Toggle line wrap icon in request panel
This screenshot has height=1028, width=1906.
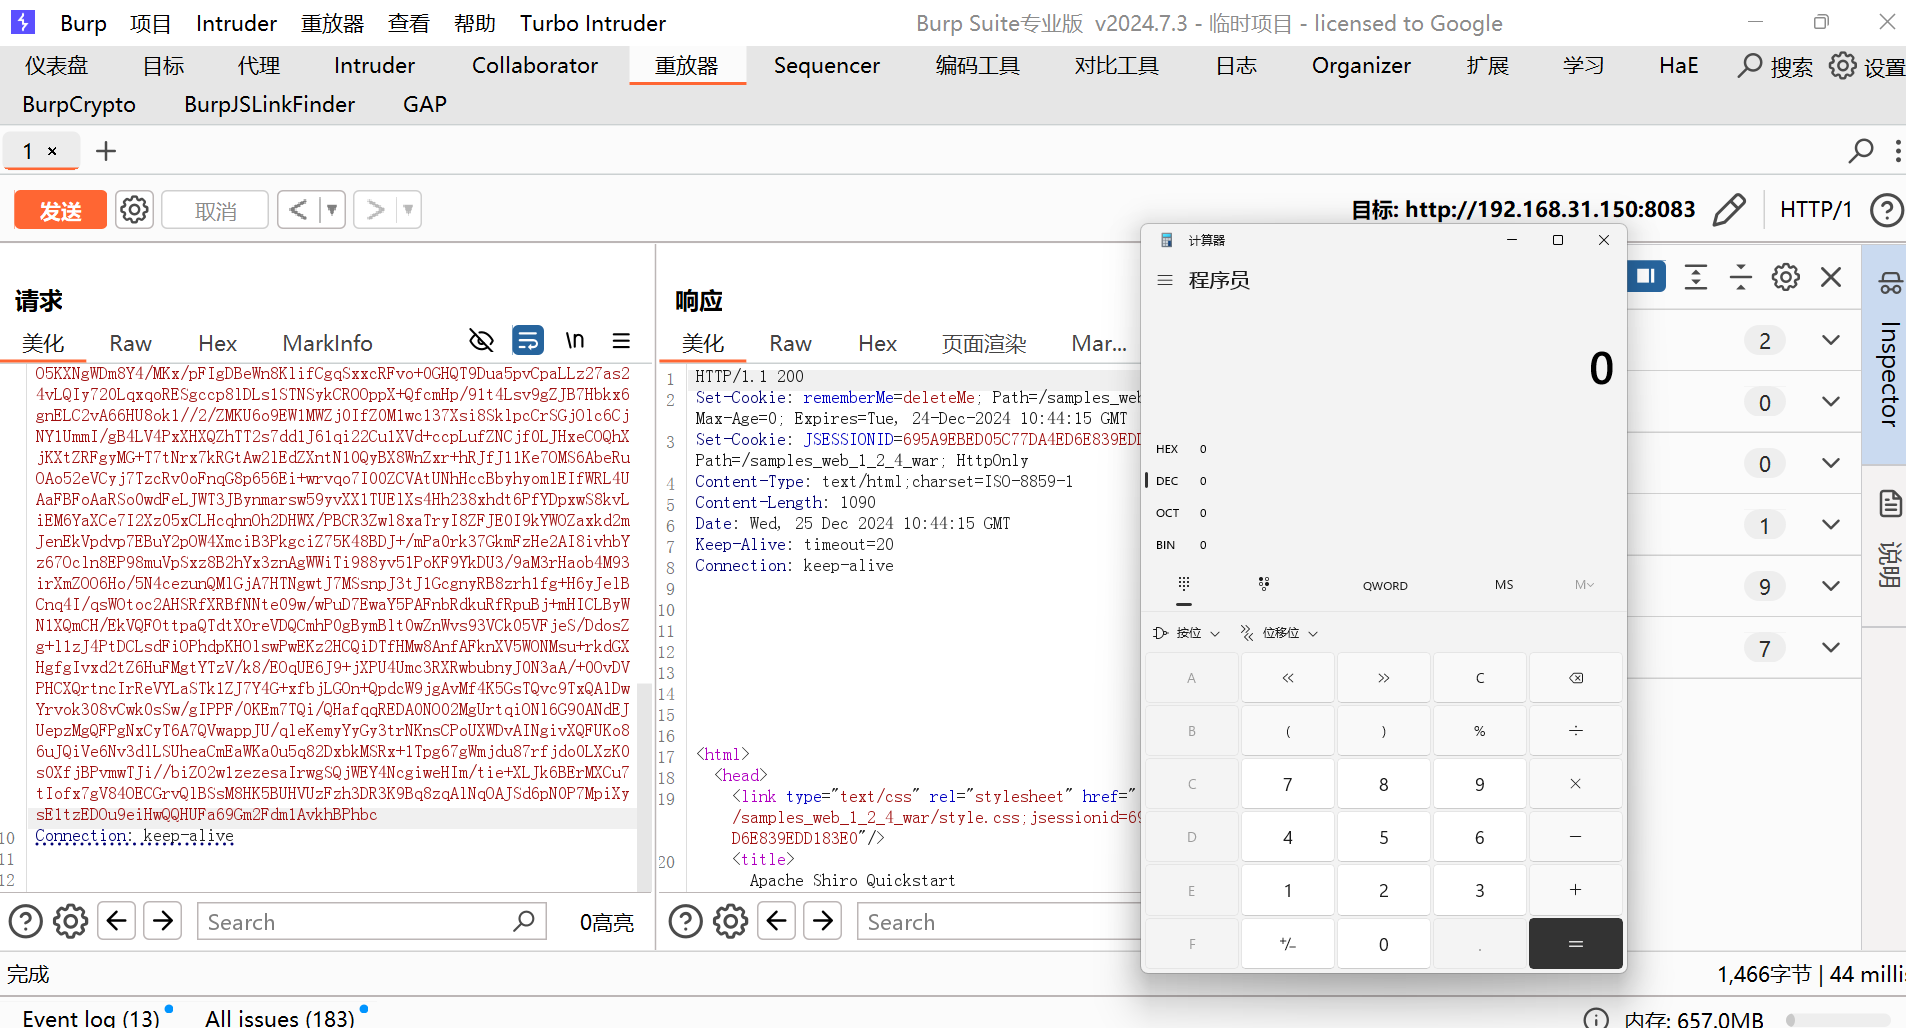(x=527, y=341)
